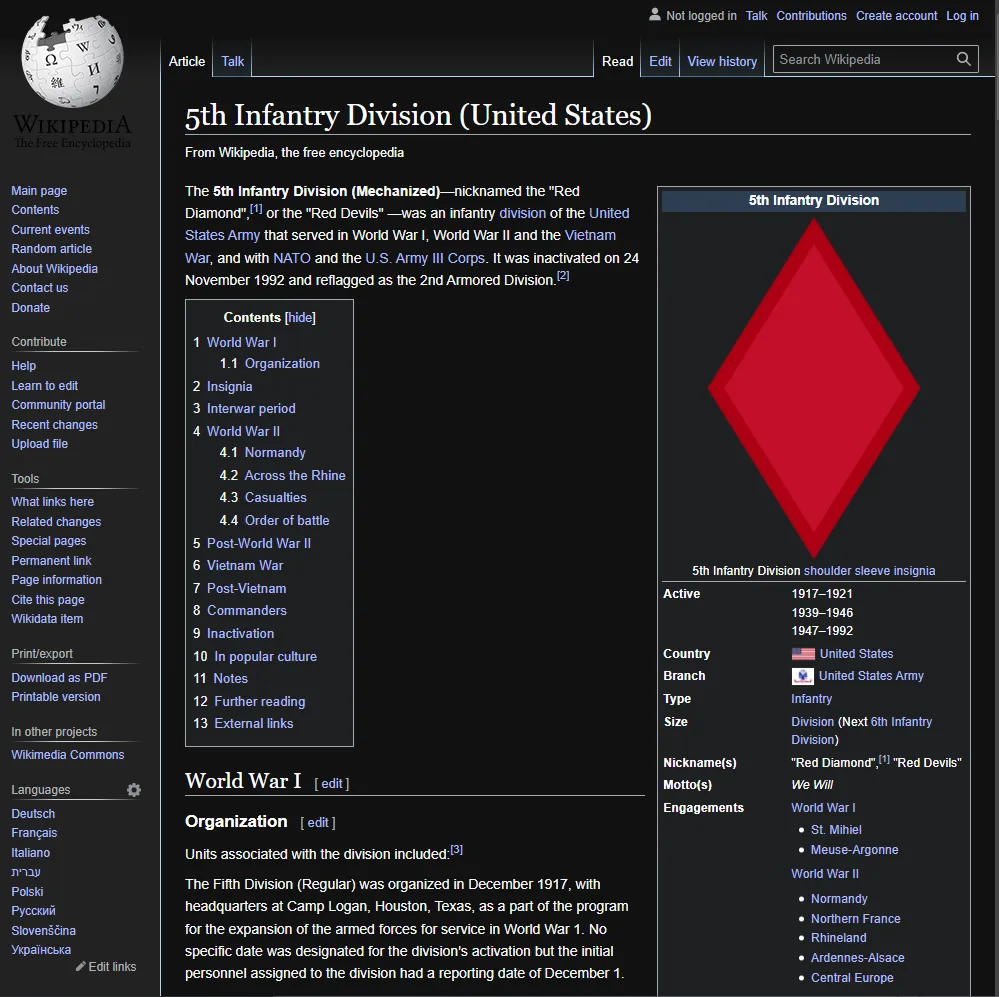
Task: Click the United States flag icon
Action: [803, 654]
